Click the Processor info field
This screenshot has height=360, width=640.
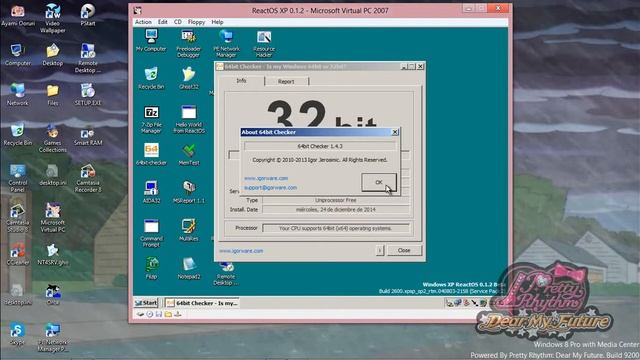(336, 228)
